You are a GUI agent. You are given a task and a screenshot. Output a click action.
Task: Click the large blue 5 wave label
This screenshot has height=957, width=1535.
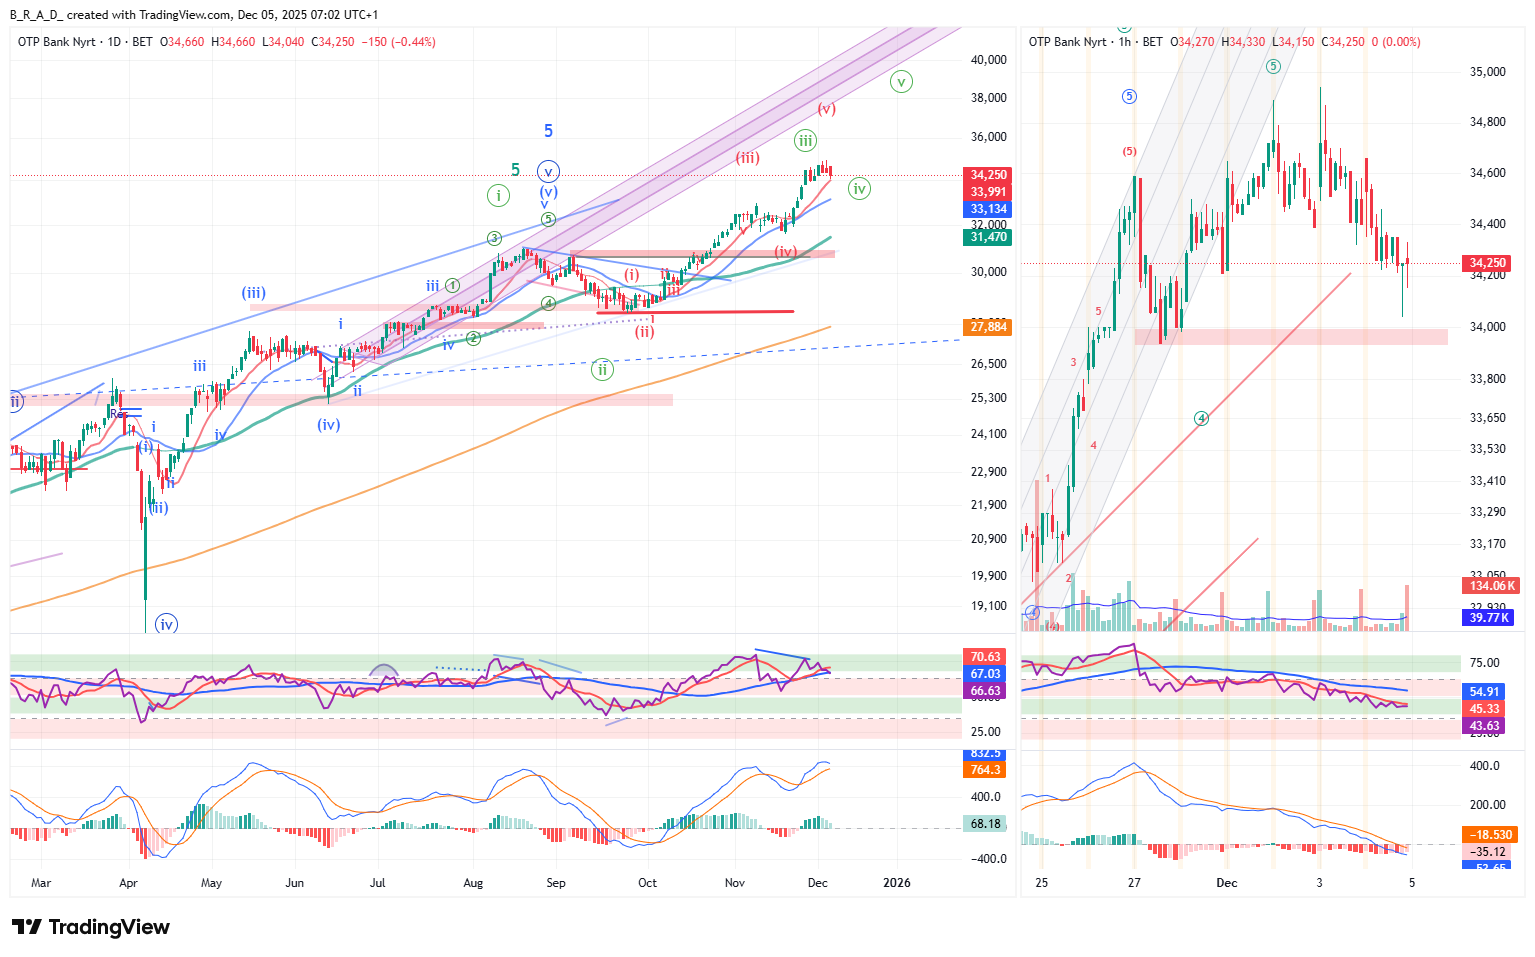click(548, 131)
